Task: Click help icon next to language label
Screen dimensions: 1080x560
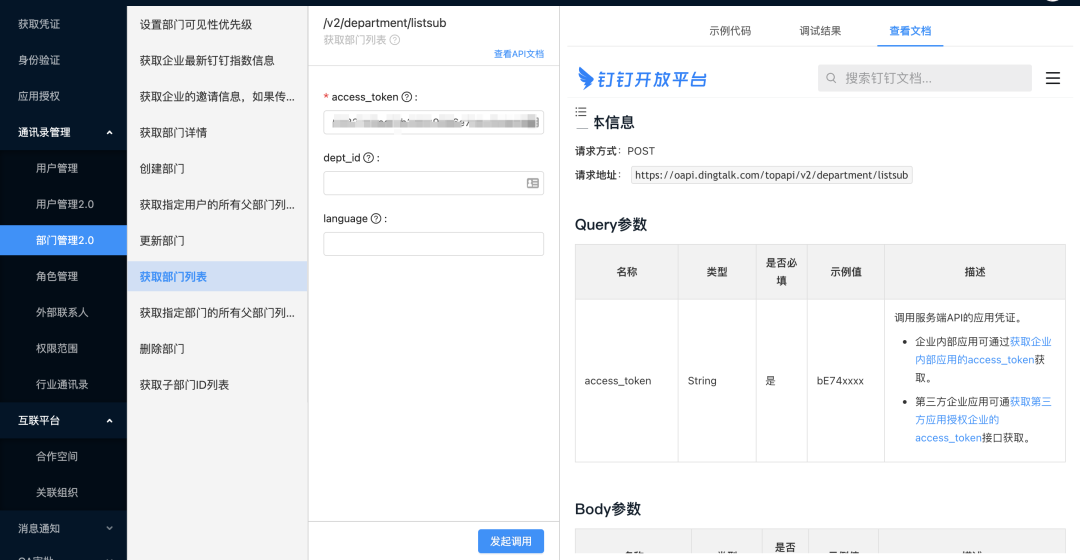Action: coord(376,219)
